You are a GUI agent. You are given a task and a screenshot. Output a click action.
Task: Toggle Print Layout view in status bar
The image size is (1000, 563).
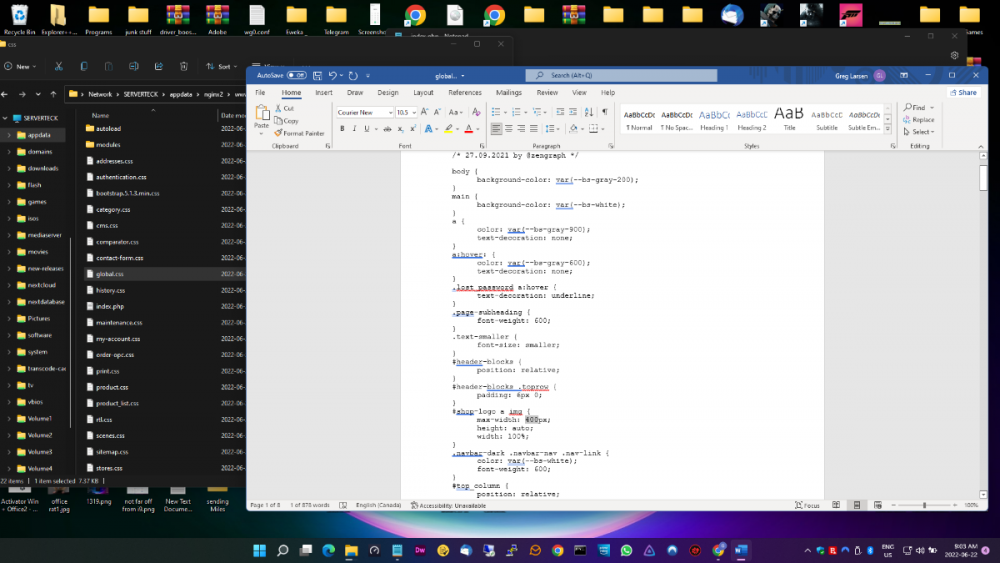855,506
